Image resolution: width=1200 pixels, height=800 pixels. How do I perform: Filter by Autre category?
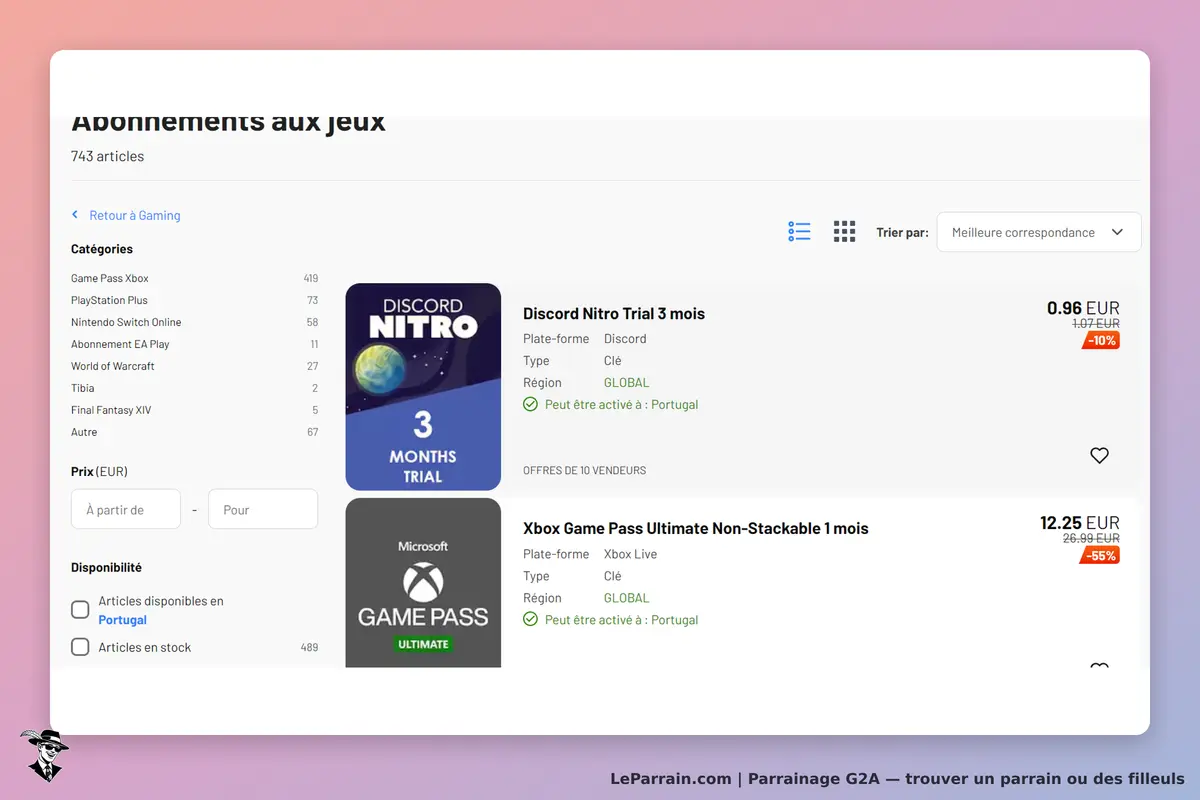pos(84,432)
